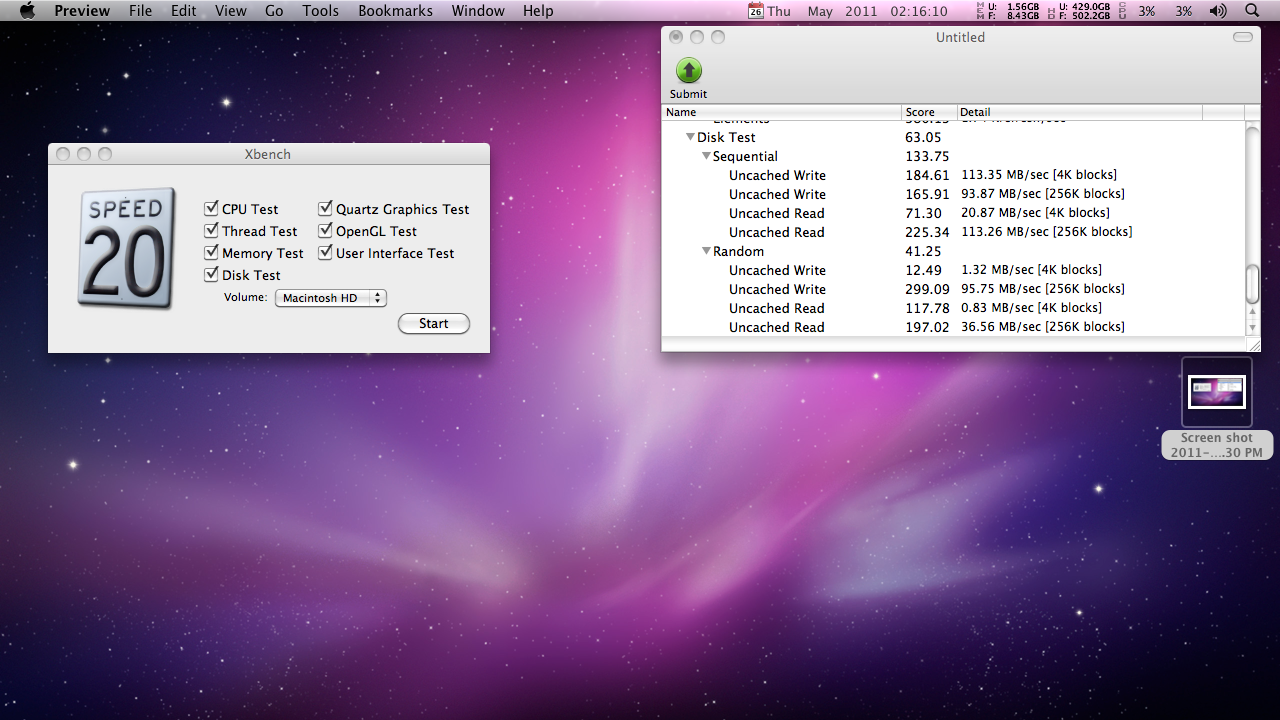This screenshot has height=720, width=1280.
Task: Disable the Disk Test checkbox in Xbench
Action: 211,275
